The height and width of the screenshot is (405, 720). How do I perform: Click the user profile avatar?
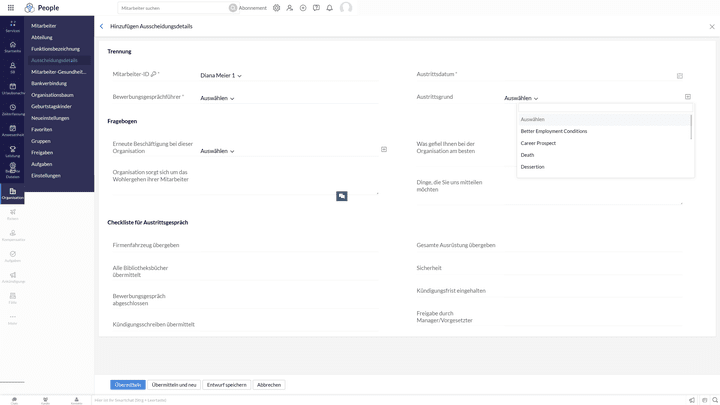tap(346, 8)
